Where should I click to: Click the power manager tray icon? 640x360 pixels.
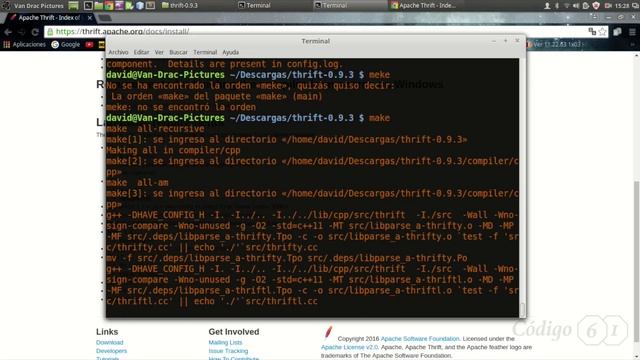pos(586,5)
